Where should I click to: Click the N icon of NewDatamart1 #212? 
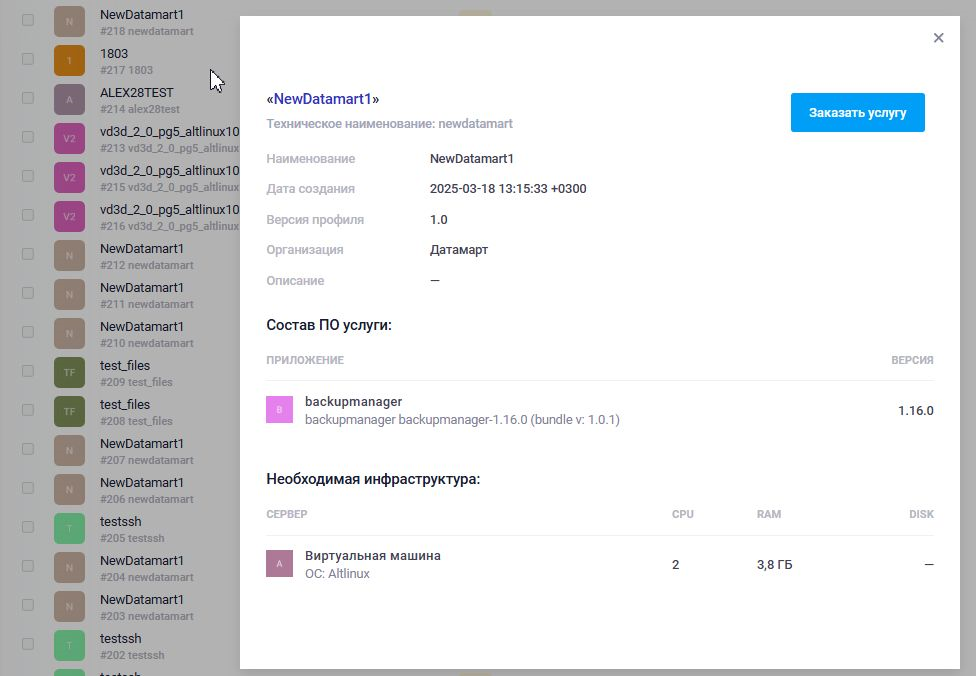(x=69, y=256)
